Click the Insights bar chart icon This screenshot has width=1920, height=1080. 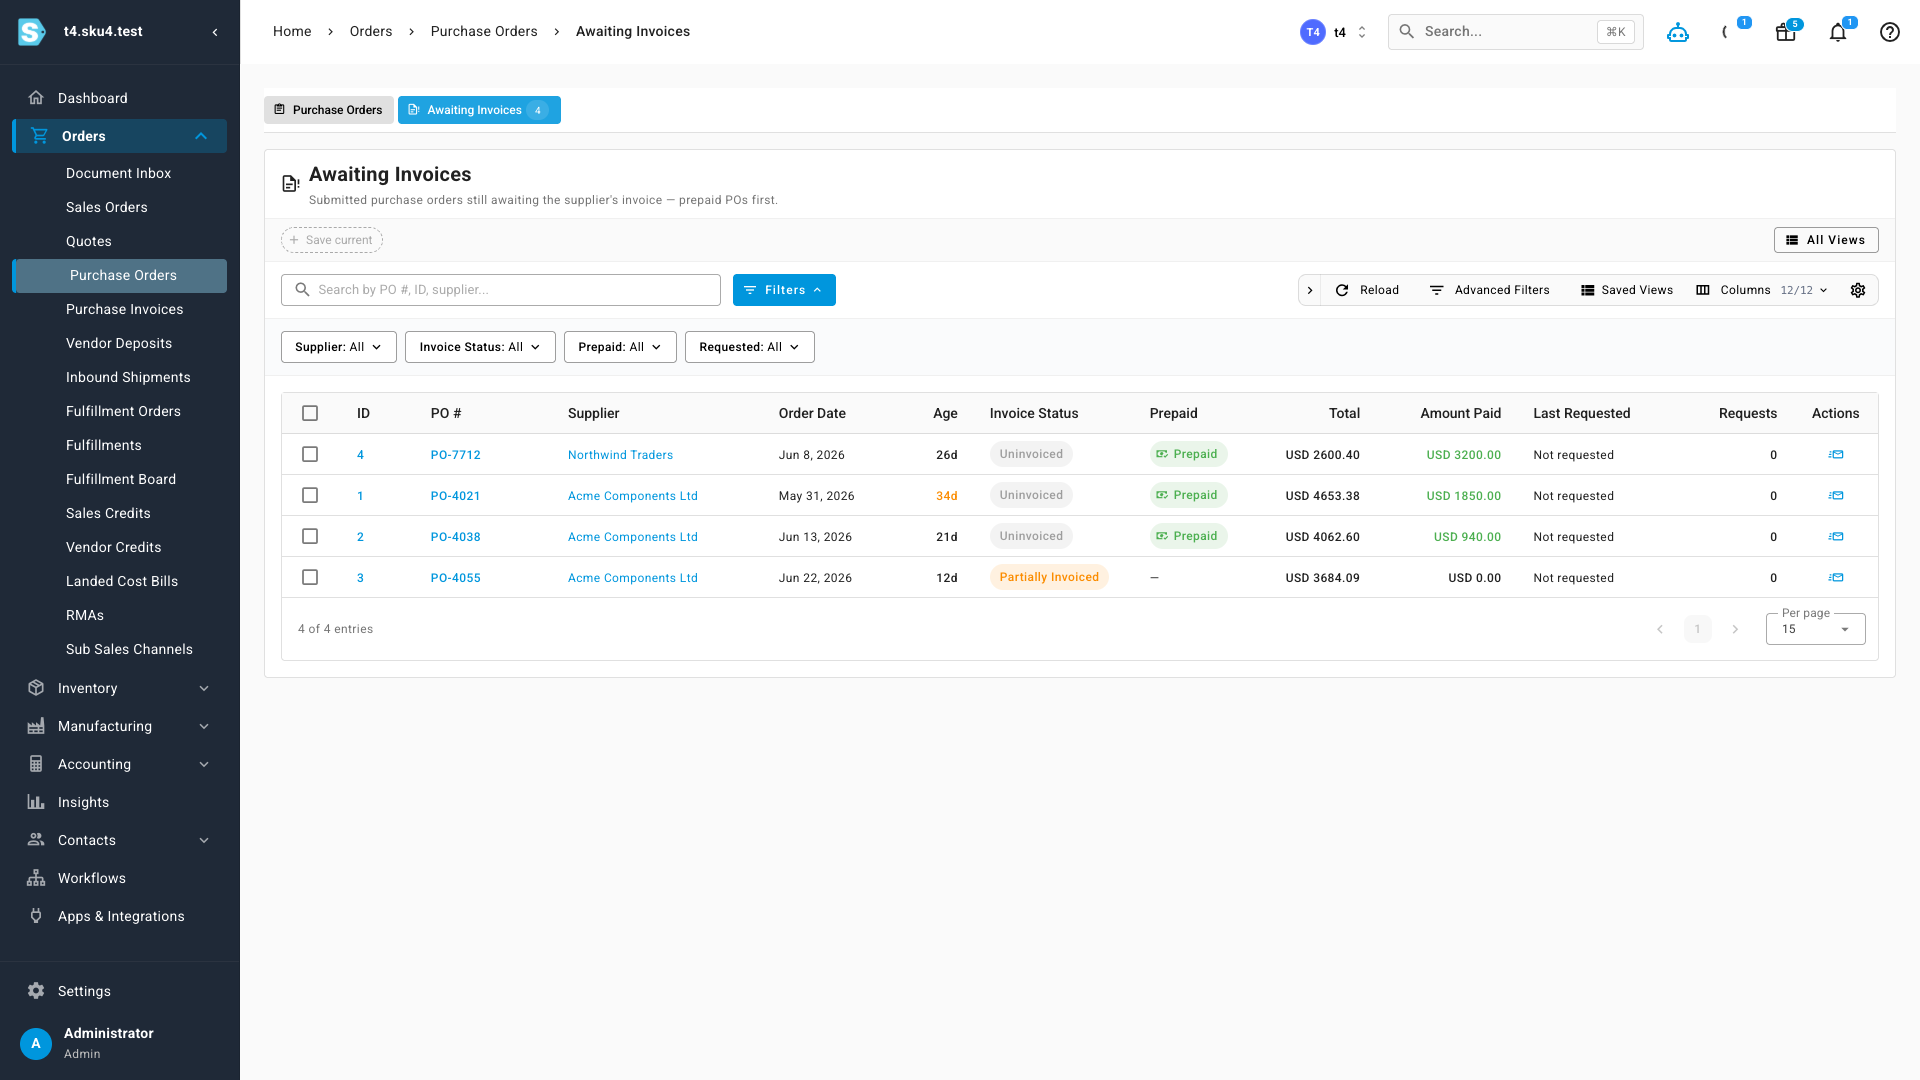click(x=36, y=802)
